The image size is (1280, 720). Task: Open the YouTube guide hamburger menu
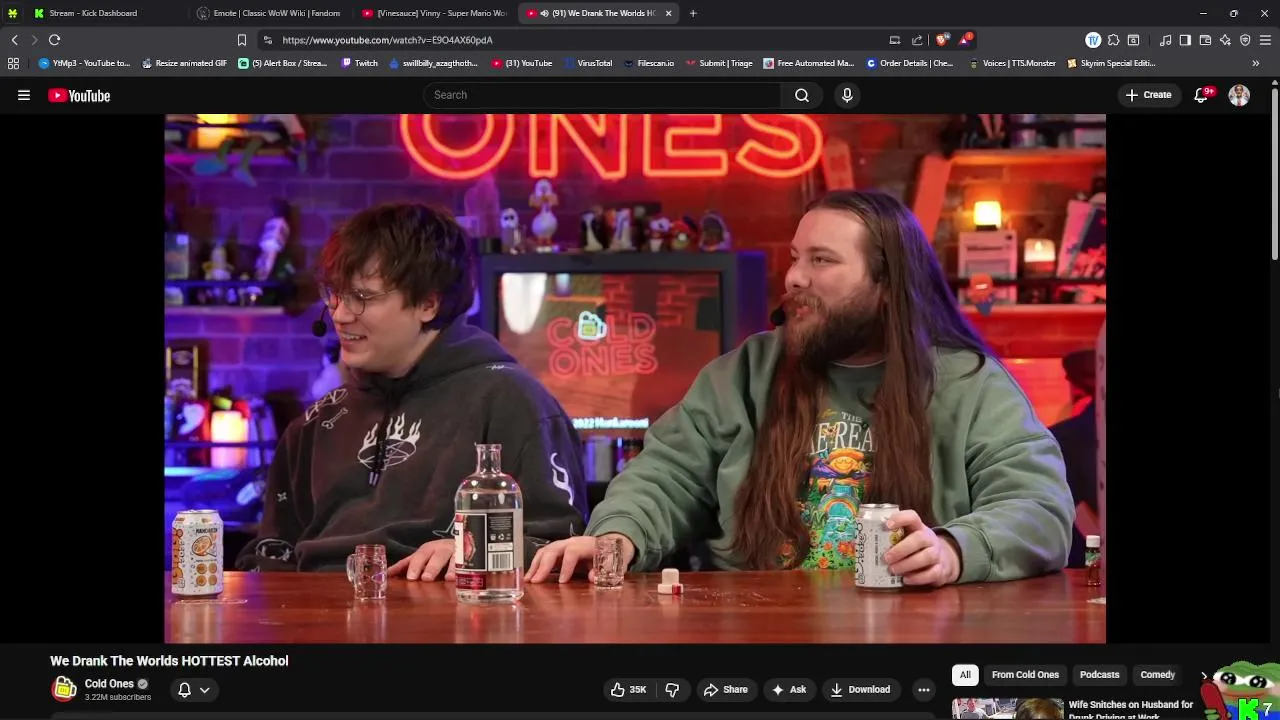[x=24, y=95]
